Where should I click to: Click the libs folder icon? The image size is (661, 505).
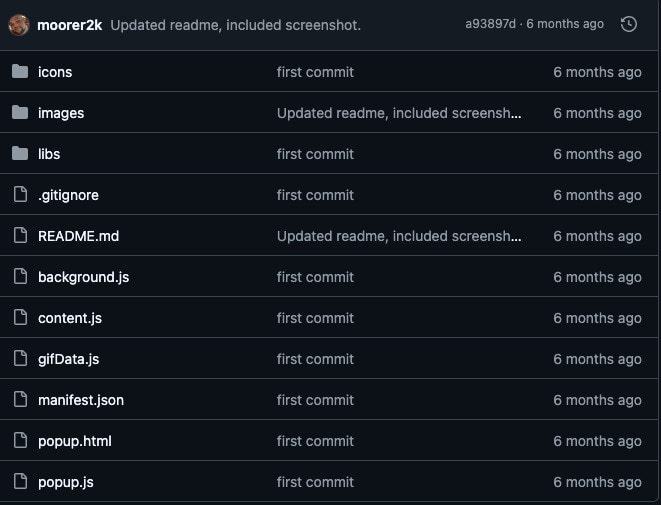click(20, 154)
